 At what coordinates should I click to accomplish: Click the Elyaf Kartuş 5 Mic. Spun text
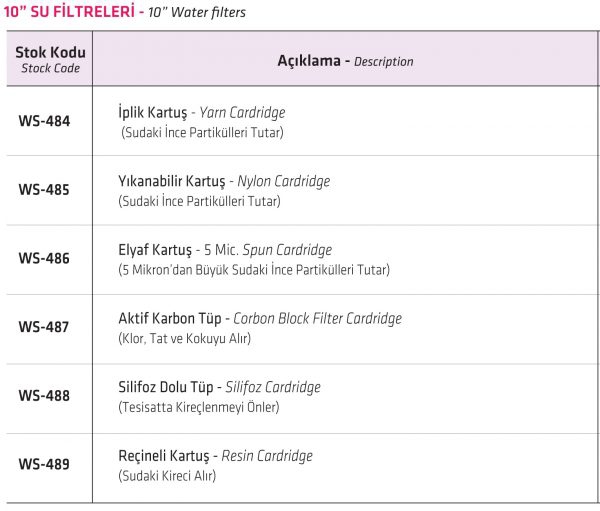225,250
